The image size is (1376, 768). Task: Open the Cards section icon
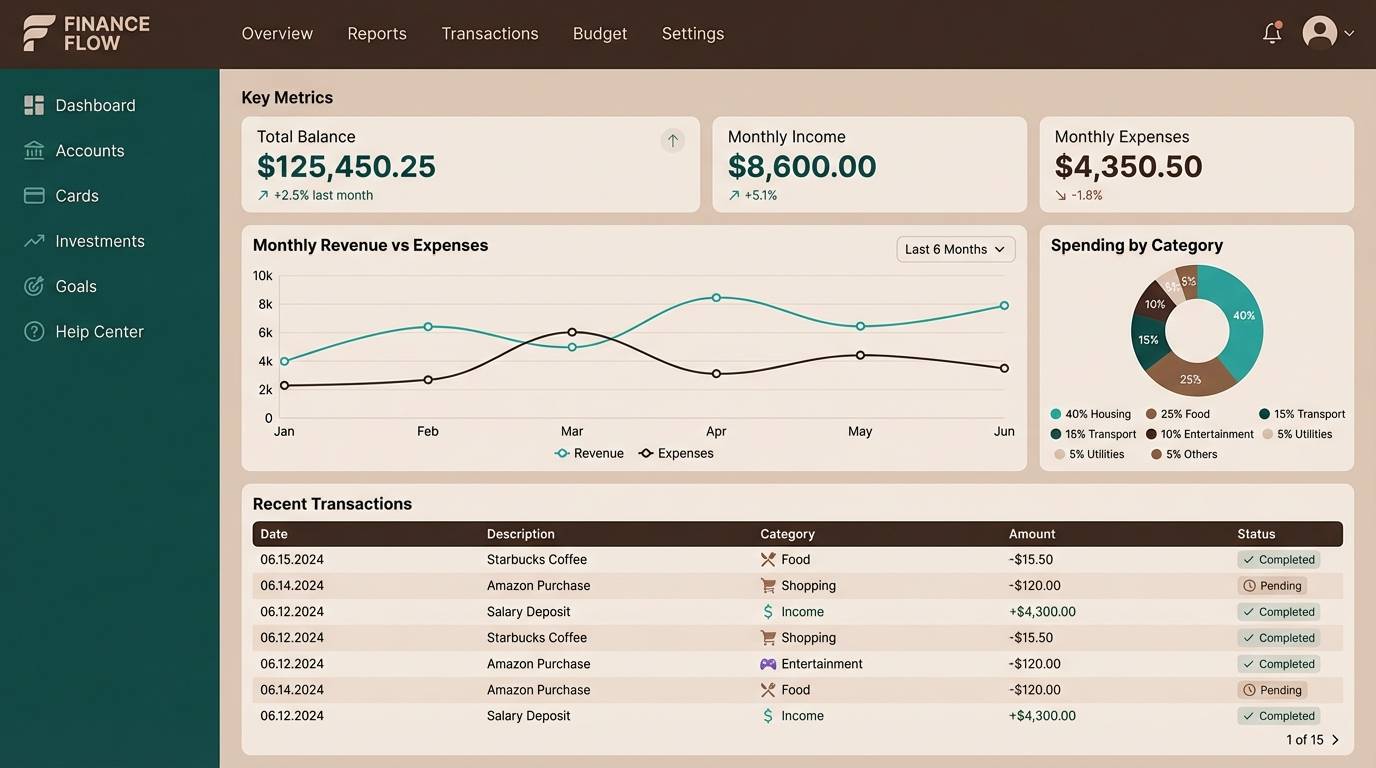[32, 195]
